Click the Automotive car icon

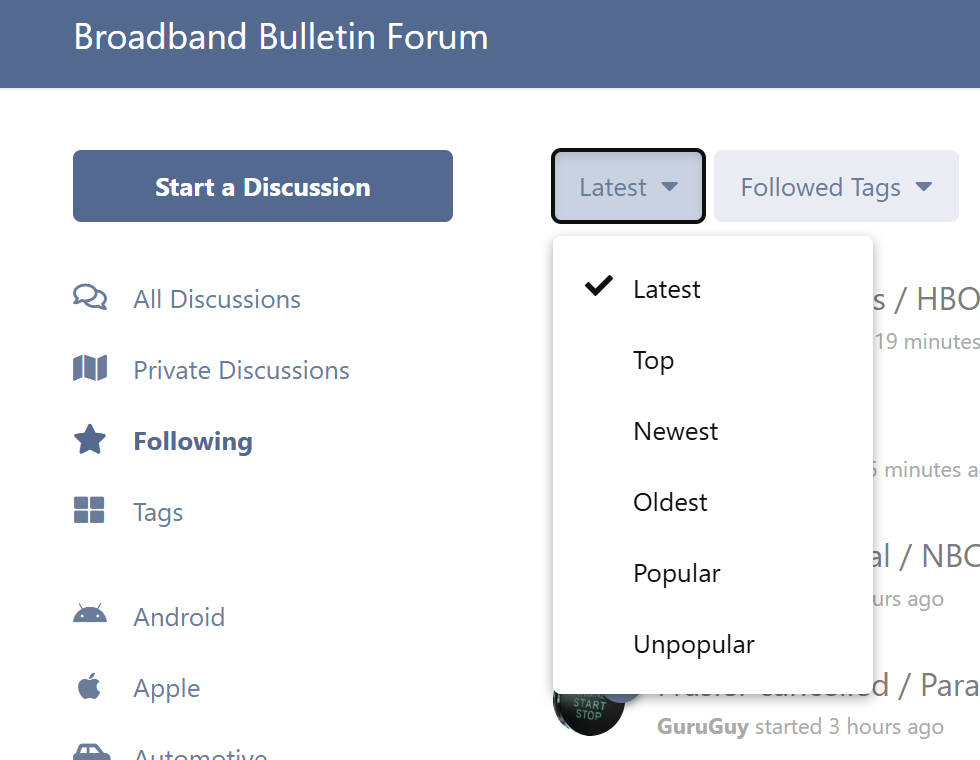coord(91,752)
